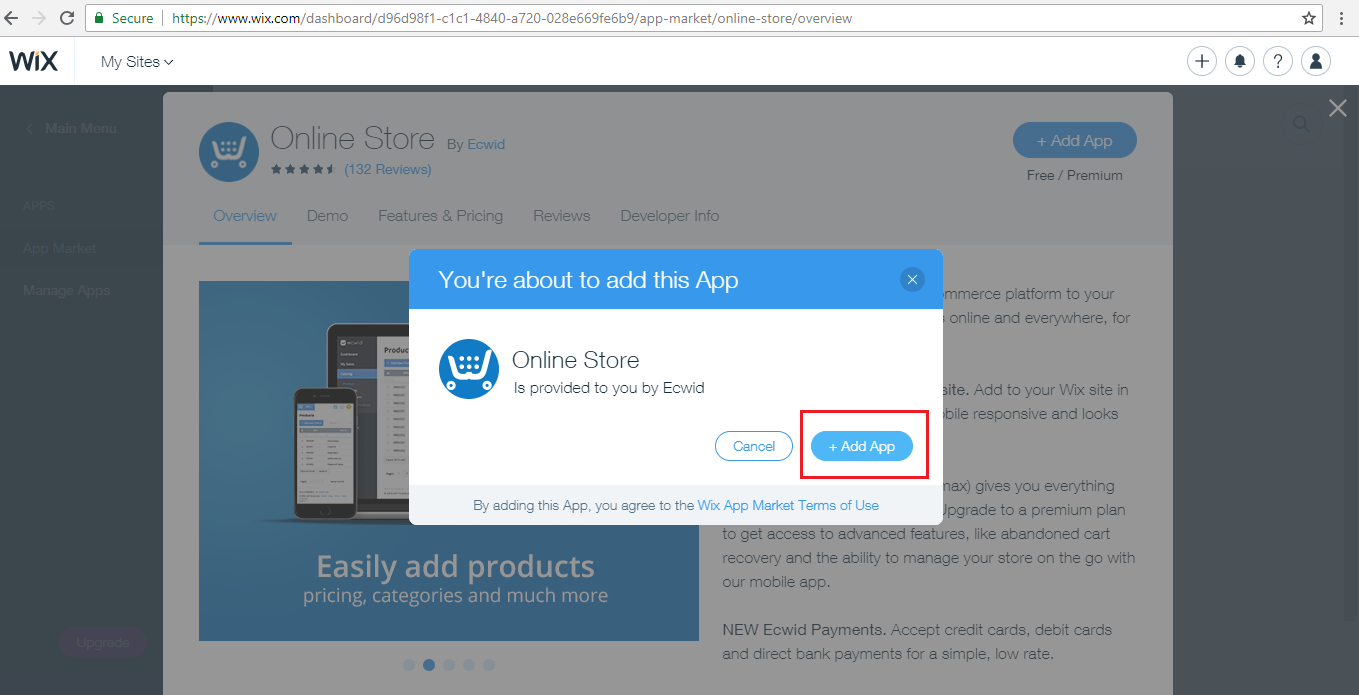1359x695 pixels.
Task: Open the 132 Reviews link
Action: point(388,169)
